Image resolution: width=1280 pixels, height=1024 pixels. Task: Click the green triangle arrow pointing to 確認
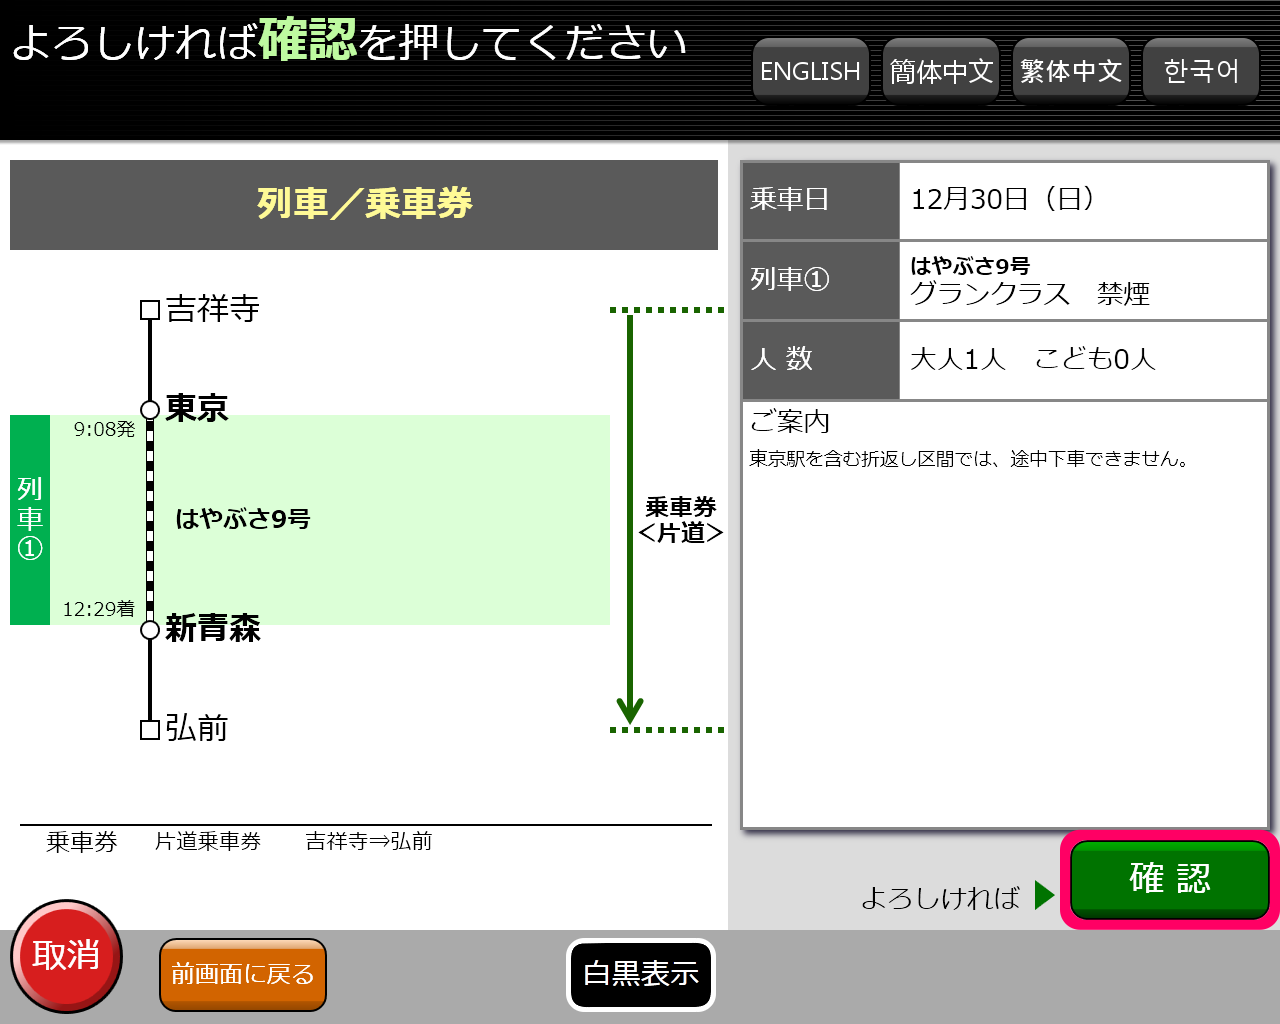1045,895
